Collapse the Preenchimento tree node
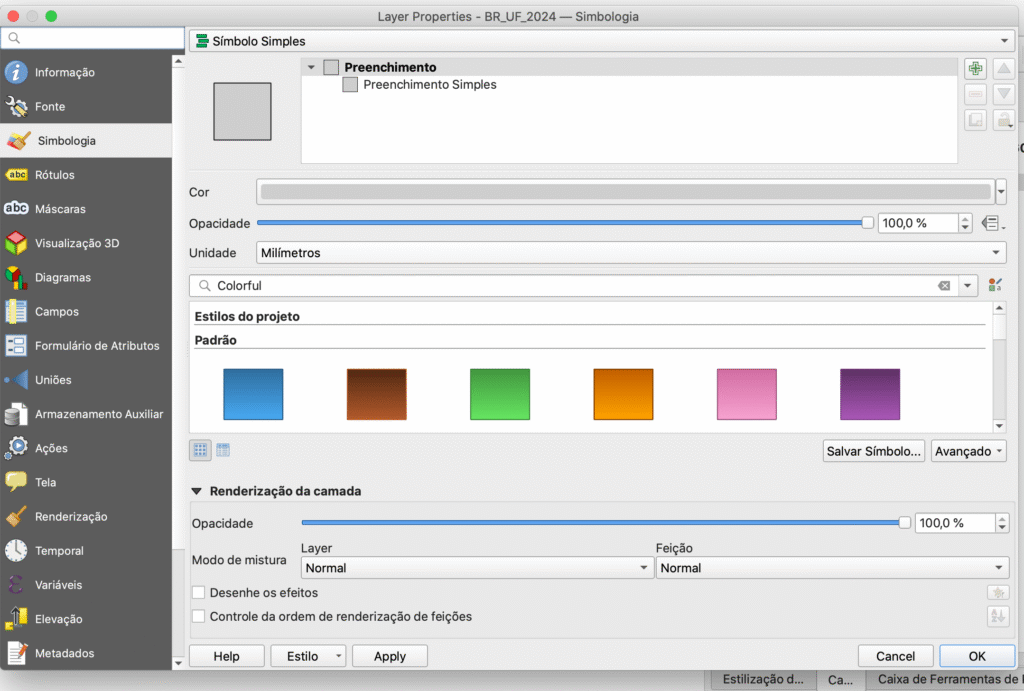 pos(312,67)
